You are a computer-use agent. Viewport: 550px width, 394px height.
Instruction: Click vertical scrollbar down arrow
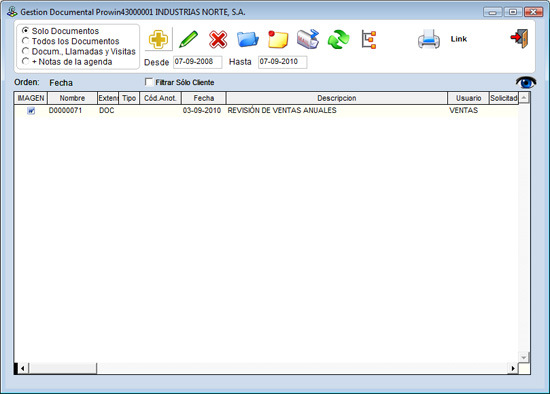point(524,358)
